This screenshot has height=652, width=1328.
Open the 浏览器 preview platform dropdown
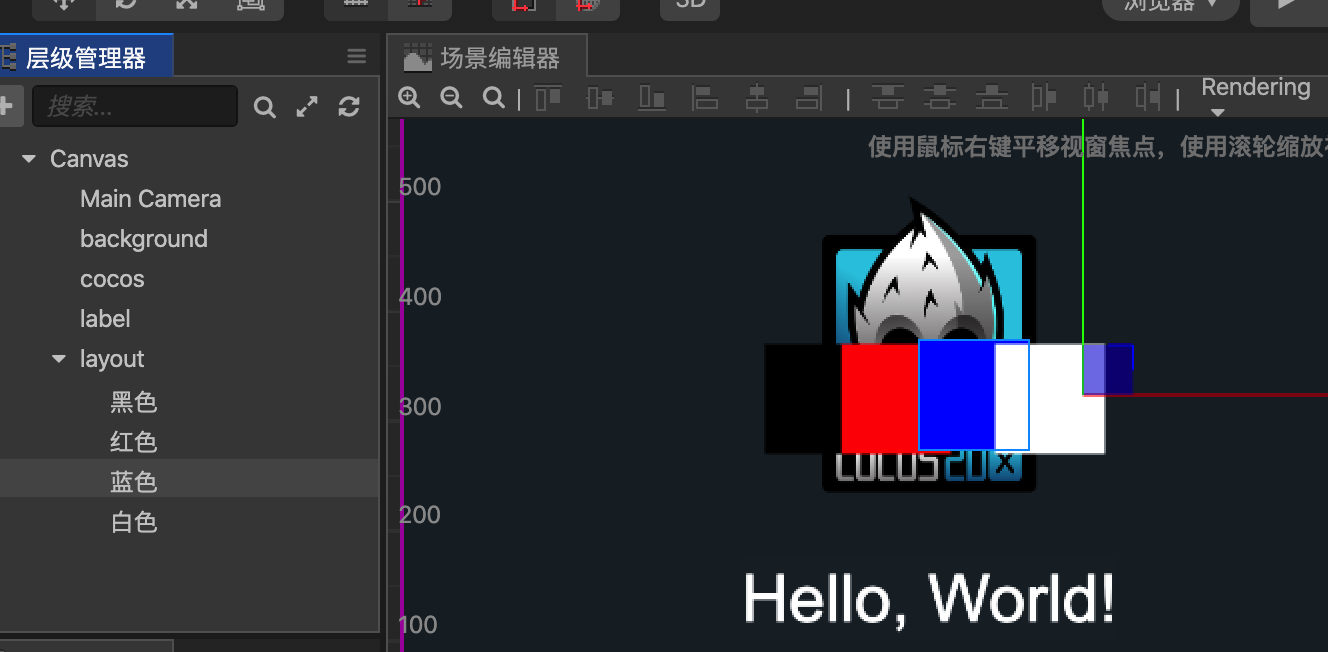tap(1171, 6)
